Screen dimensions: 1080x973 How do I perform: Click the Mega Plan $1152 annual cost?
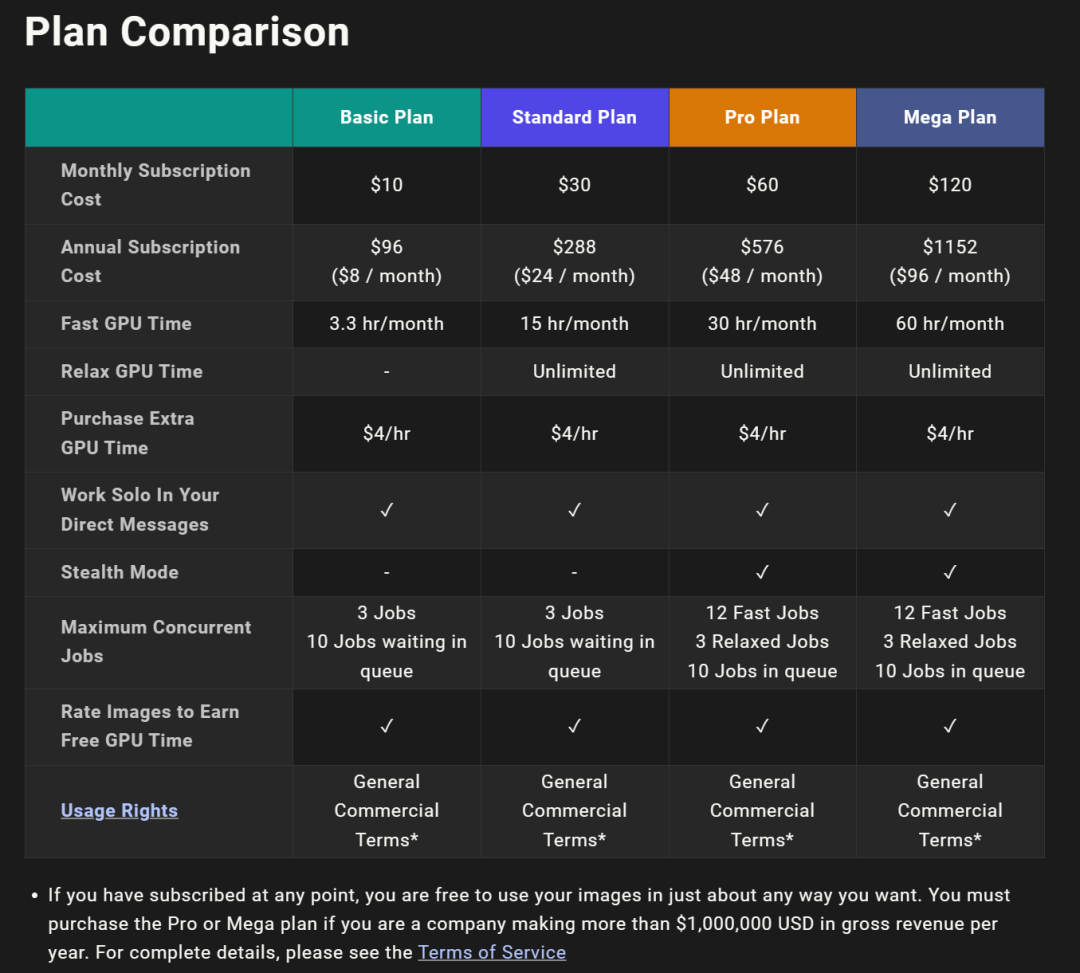coord(950,247)
